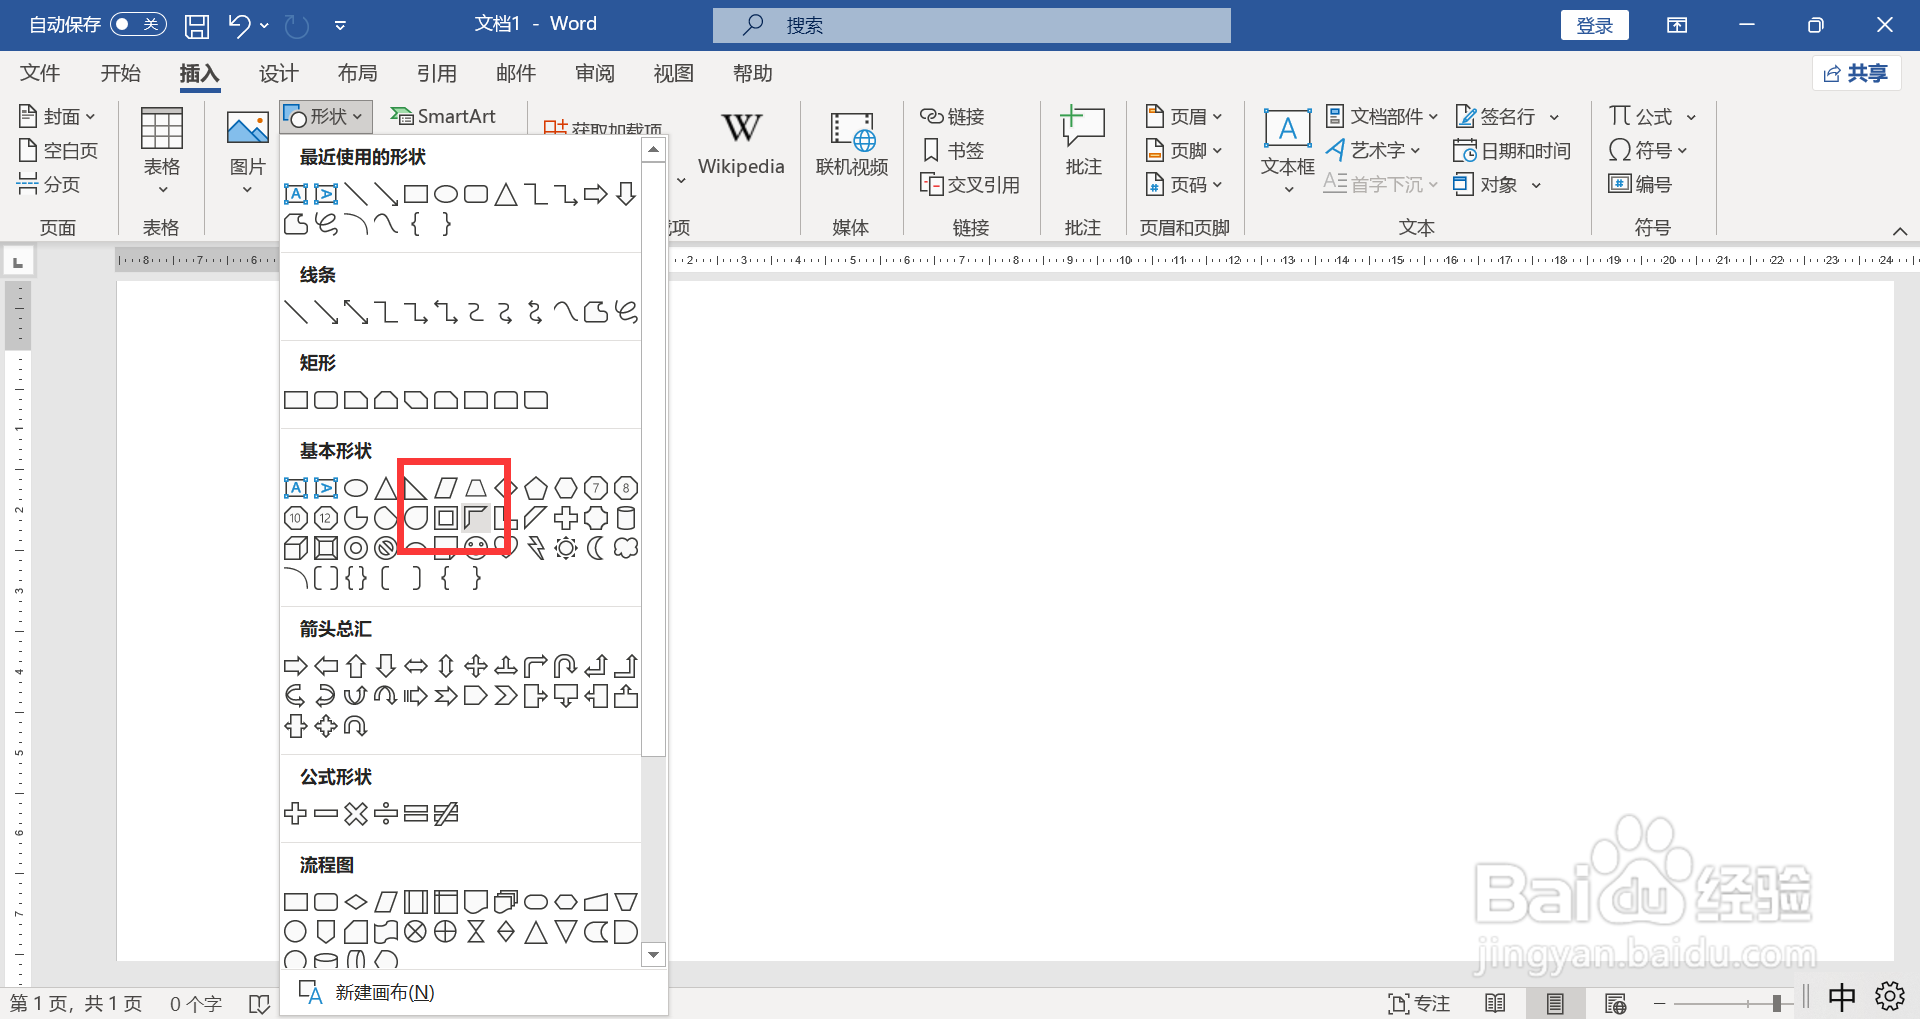This screenshot has width=1920, height=1019.
Task: Switch to Print Layout view
Action: (x=1555, y=1003)
